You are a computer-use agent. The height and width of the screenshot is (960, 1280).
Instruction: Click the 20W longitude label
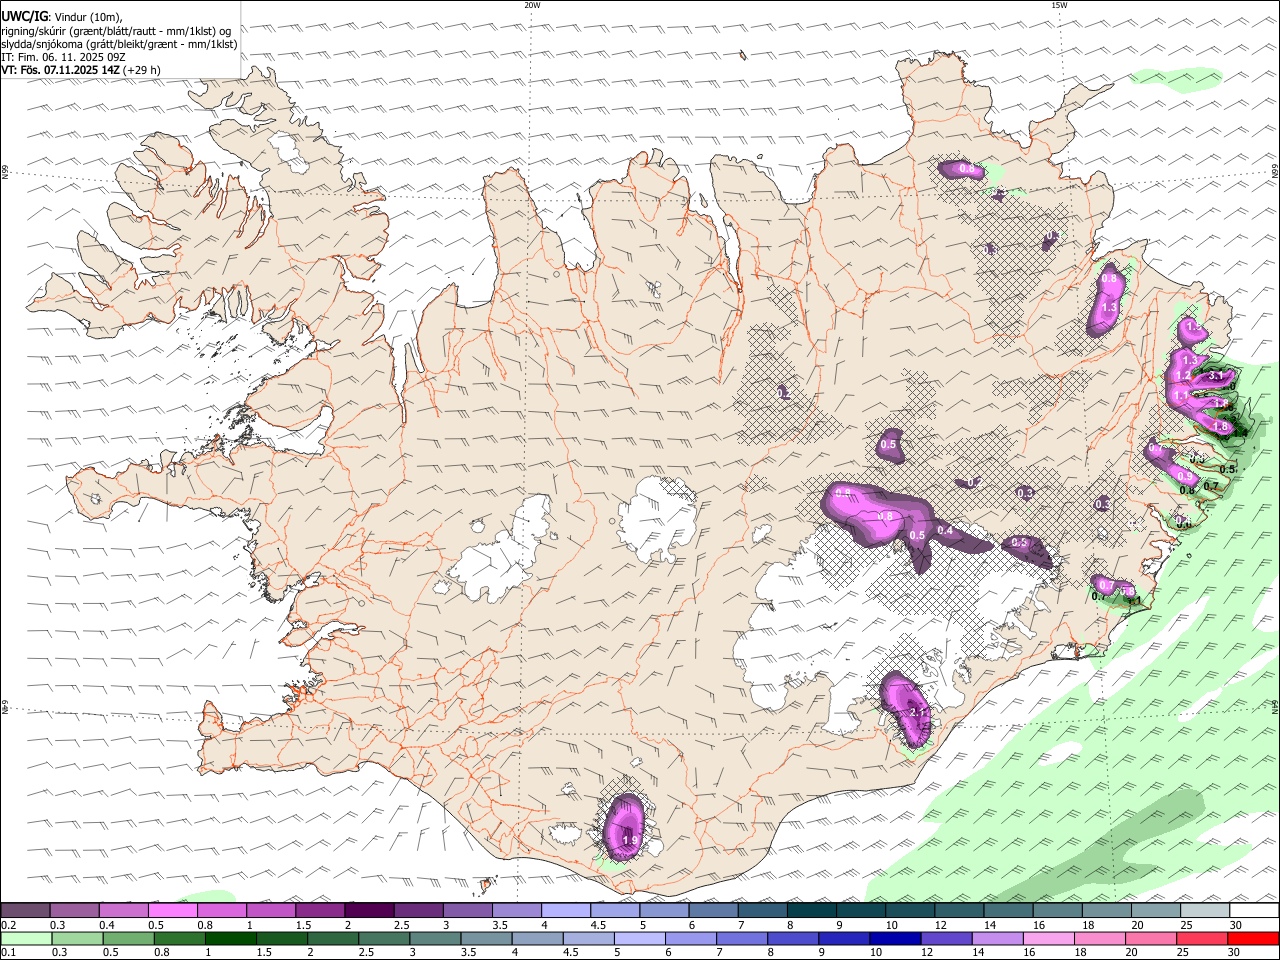coord(532,5)
